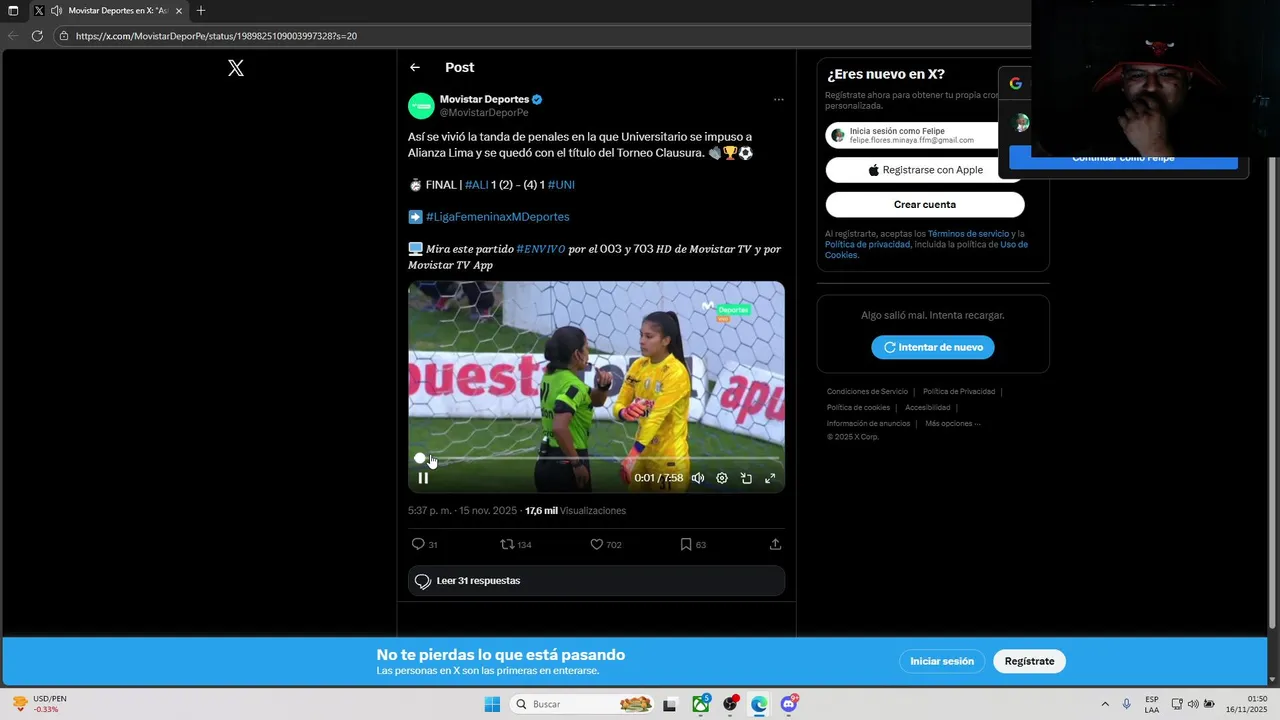Bookmark the post
This screenshot has height=720, width=1280.
(x=686, y=544)
